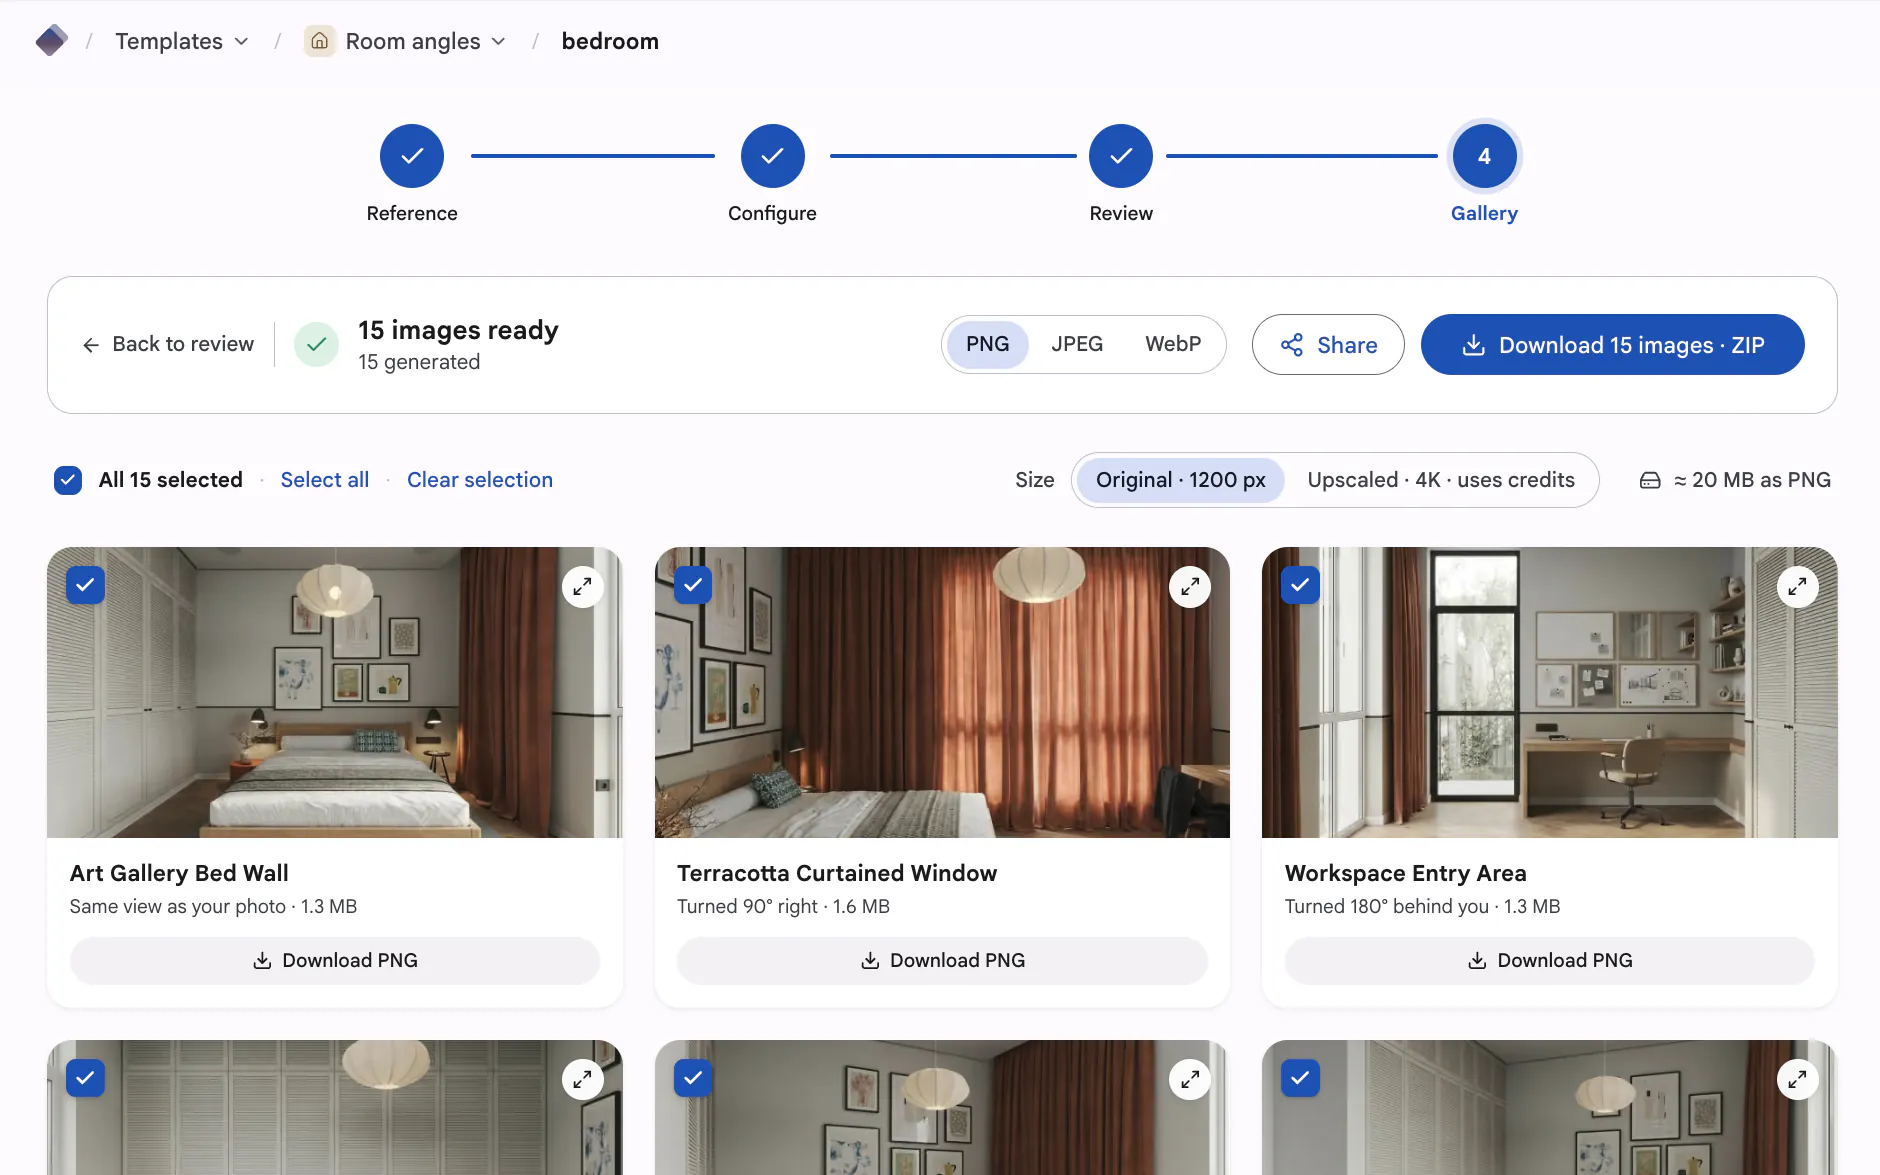Screen dimensions: 1880x1175
Task: Click the Room angles house icon
Action: pyautogui.click(x=319, y=41)
